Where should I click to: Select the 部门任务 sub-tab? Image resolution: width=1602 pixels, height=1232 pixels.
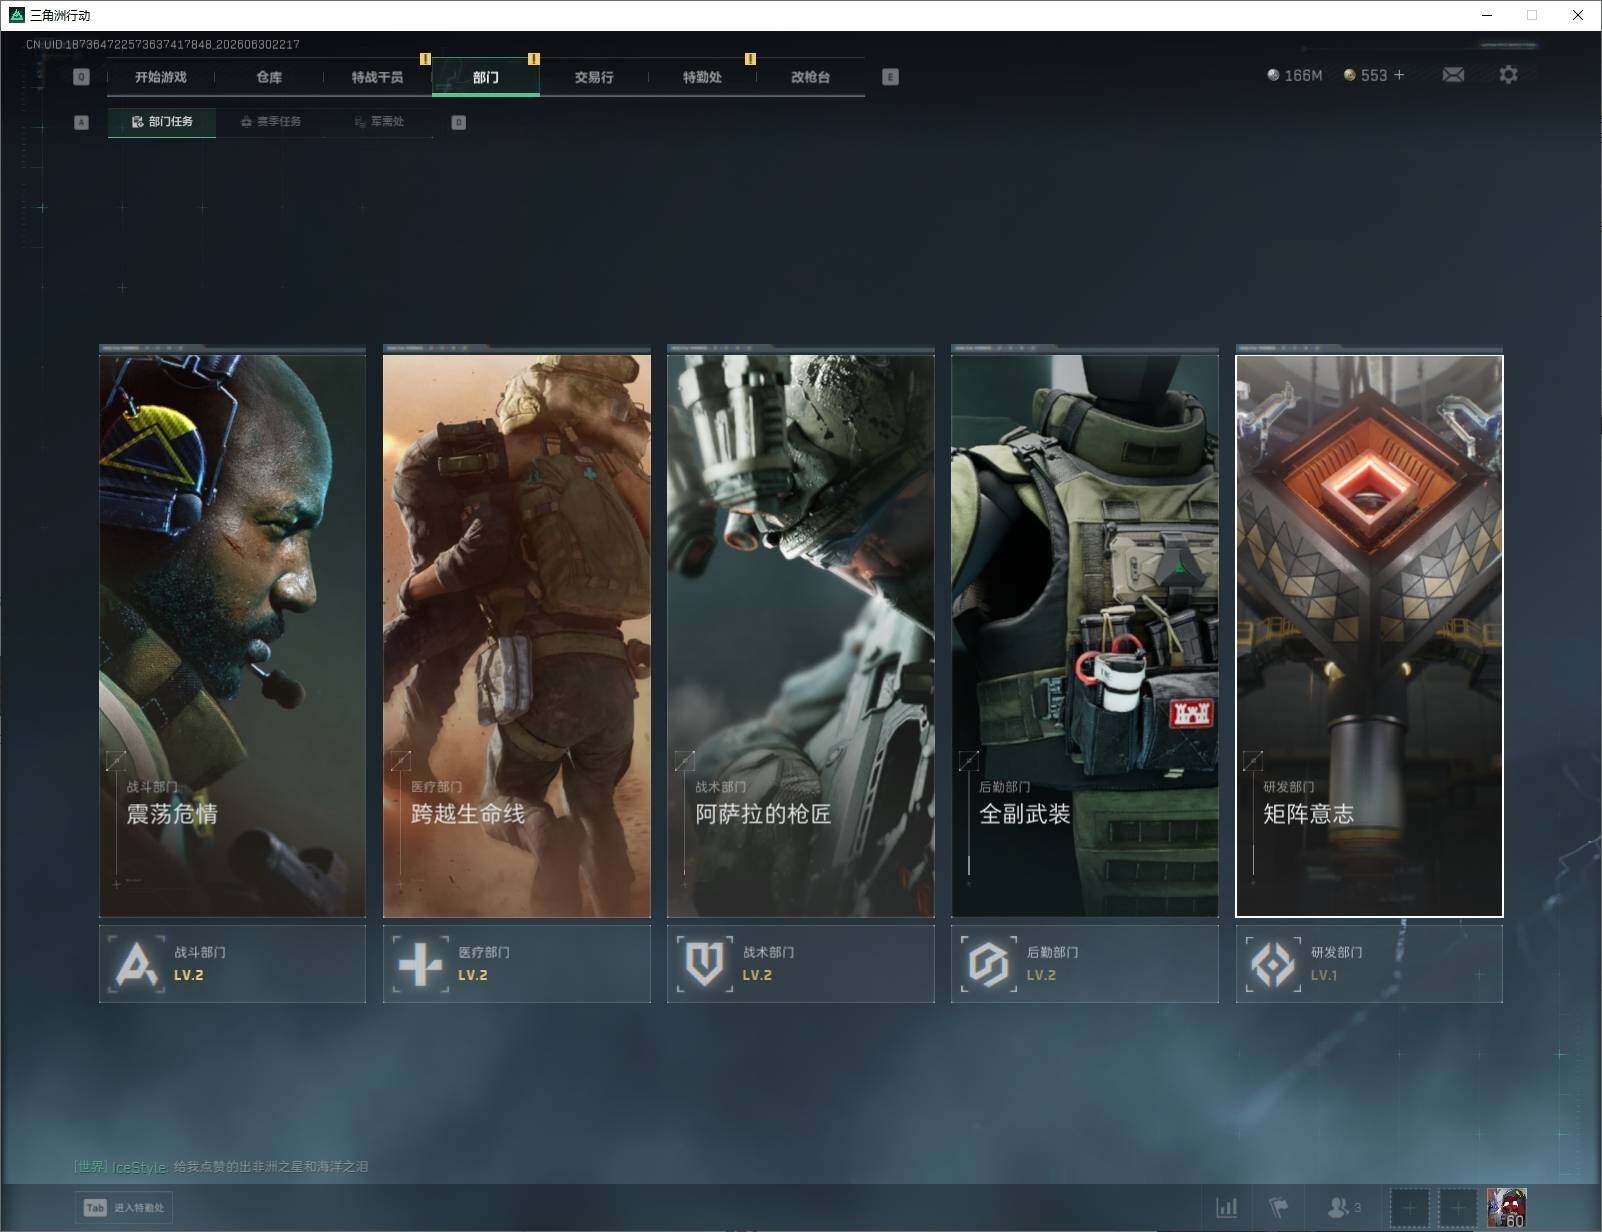click(x=162, y=122)
